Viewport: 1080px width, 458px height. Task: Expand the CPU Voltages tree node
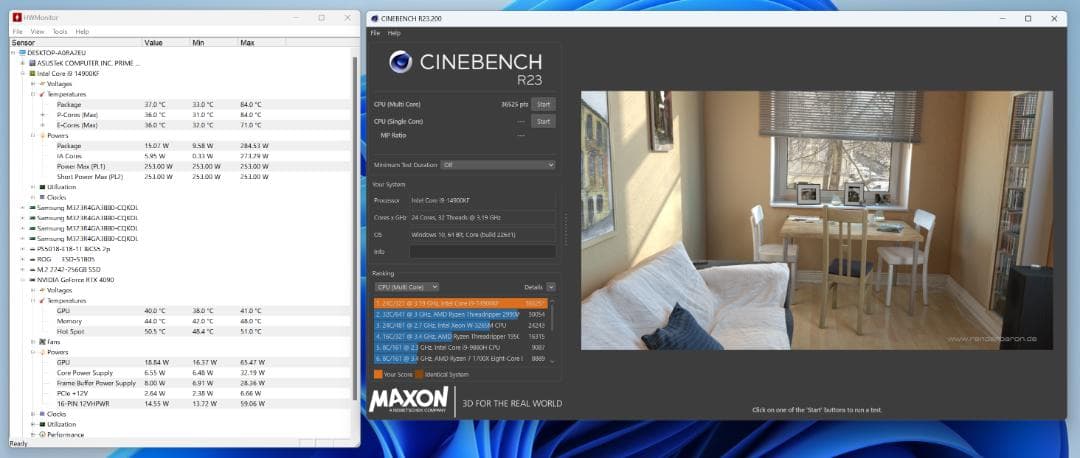pyautogui.click(x=32, y=84)
